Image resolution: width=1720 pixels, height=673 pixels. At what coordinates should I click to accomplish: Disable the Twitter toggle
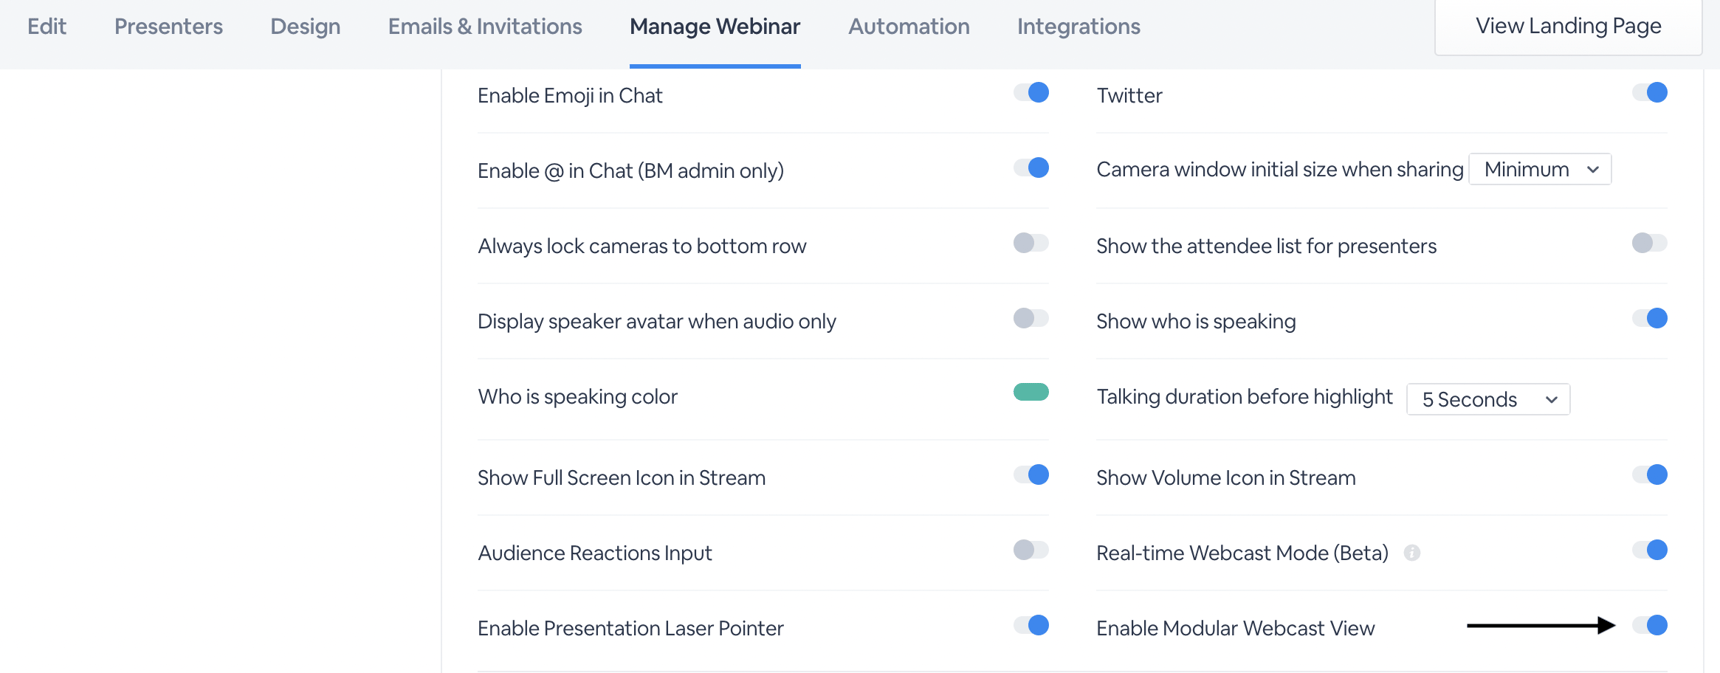click(1651, 92)
